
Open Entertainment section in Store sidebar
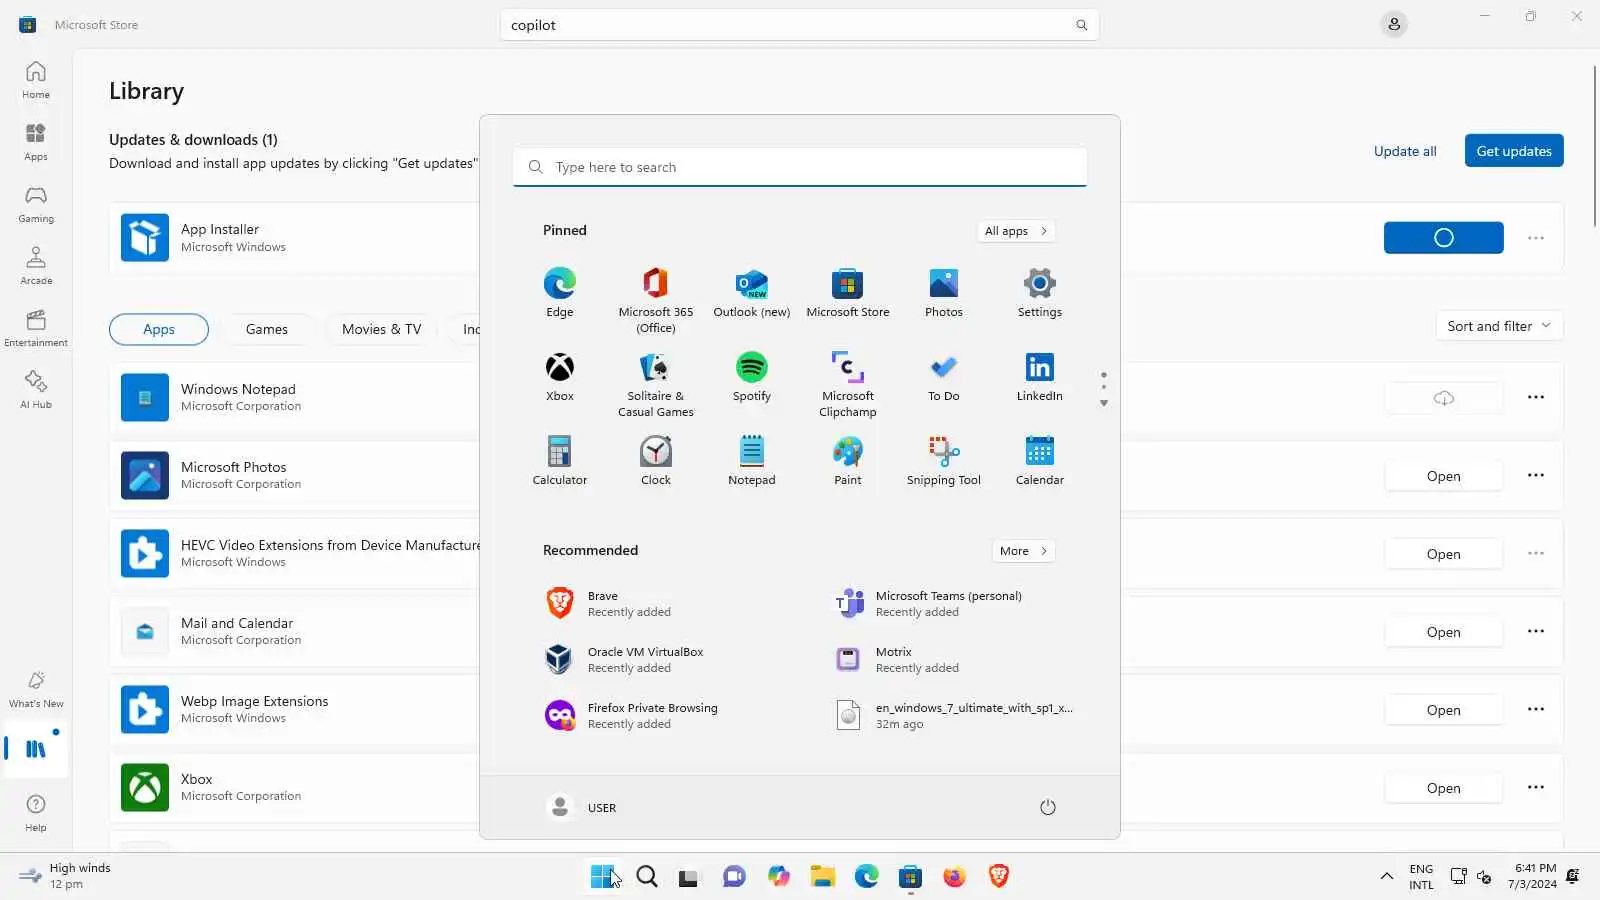pyautogui.click(x=36, y=328)
